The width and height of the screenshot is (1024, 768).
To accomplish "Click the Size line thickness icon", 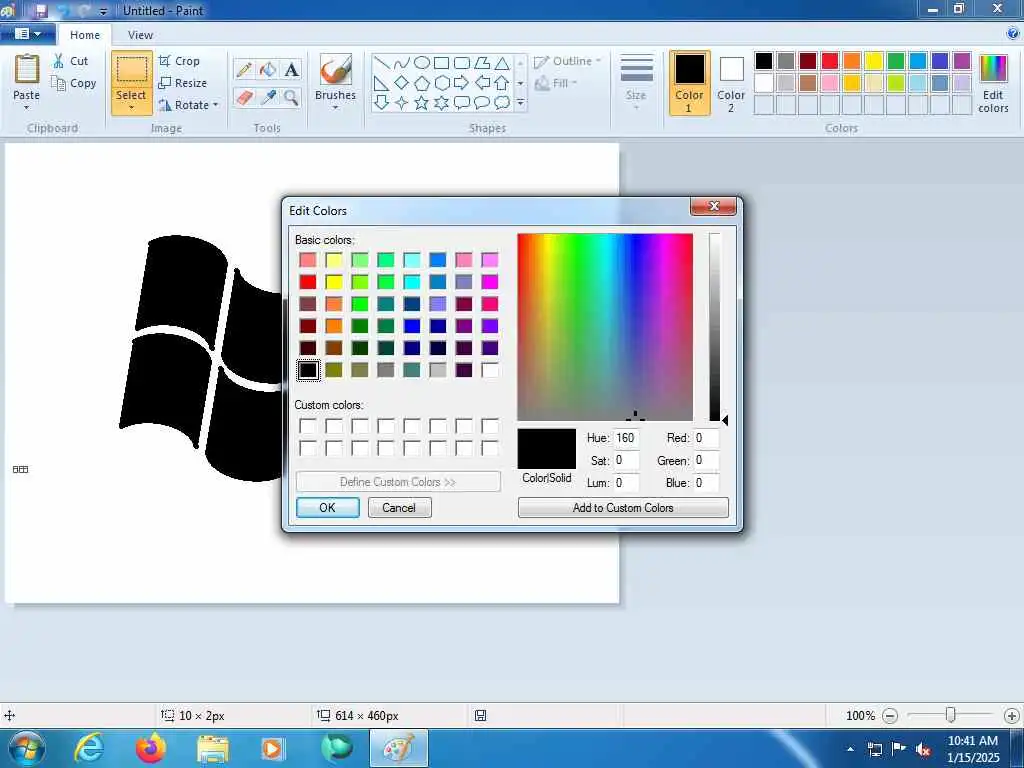I will (x=636, y=69).
